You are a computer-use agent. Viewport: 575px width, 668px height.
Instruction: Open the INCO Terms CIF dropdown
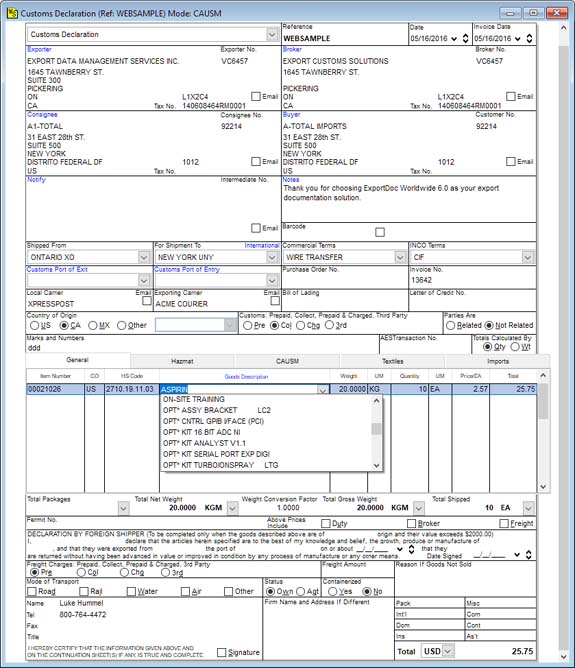(x=527, y=257)
